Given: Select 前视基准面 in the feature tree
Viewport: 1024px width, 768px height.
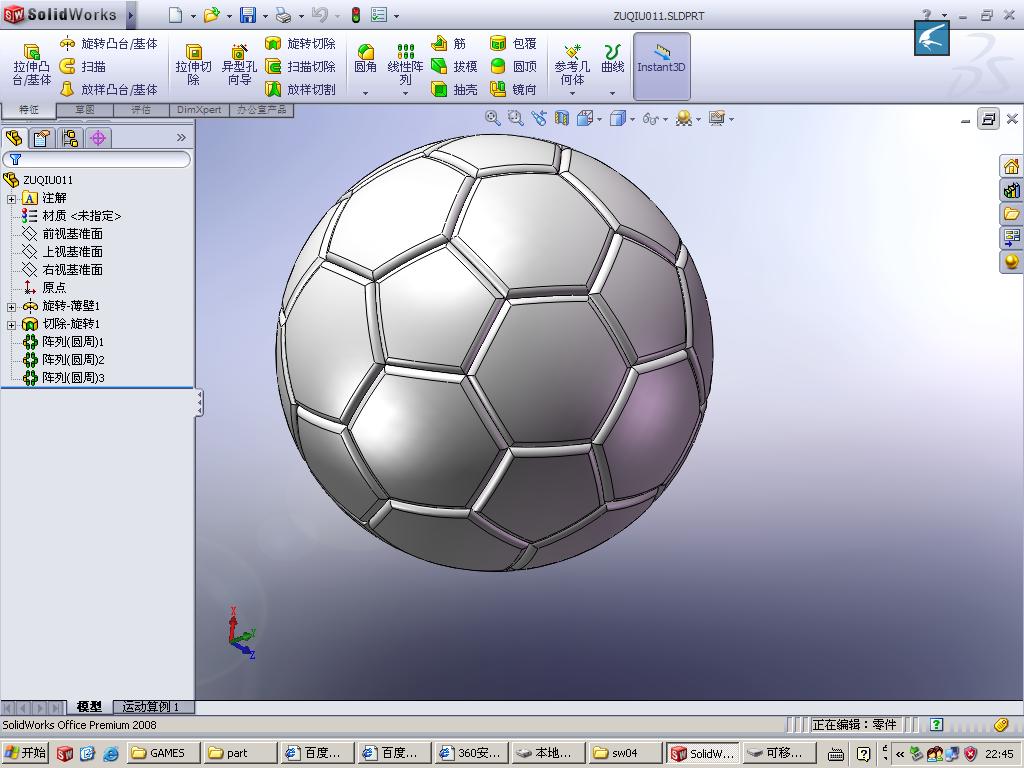Looking at the screenshot, I should click(63, 234).
